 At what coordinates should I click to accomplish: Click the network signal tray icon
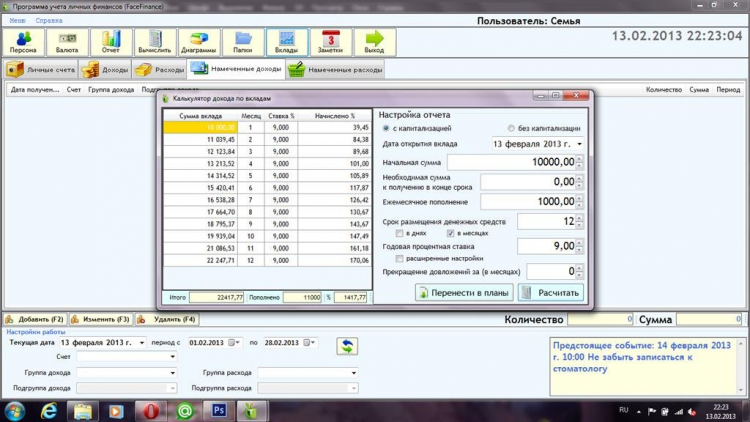point(679,411)
